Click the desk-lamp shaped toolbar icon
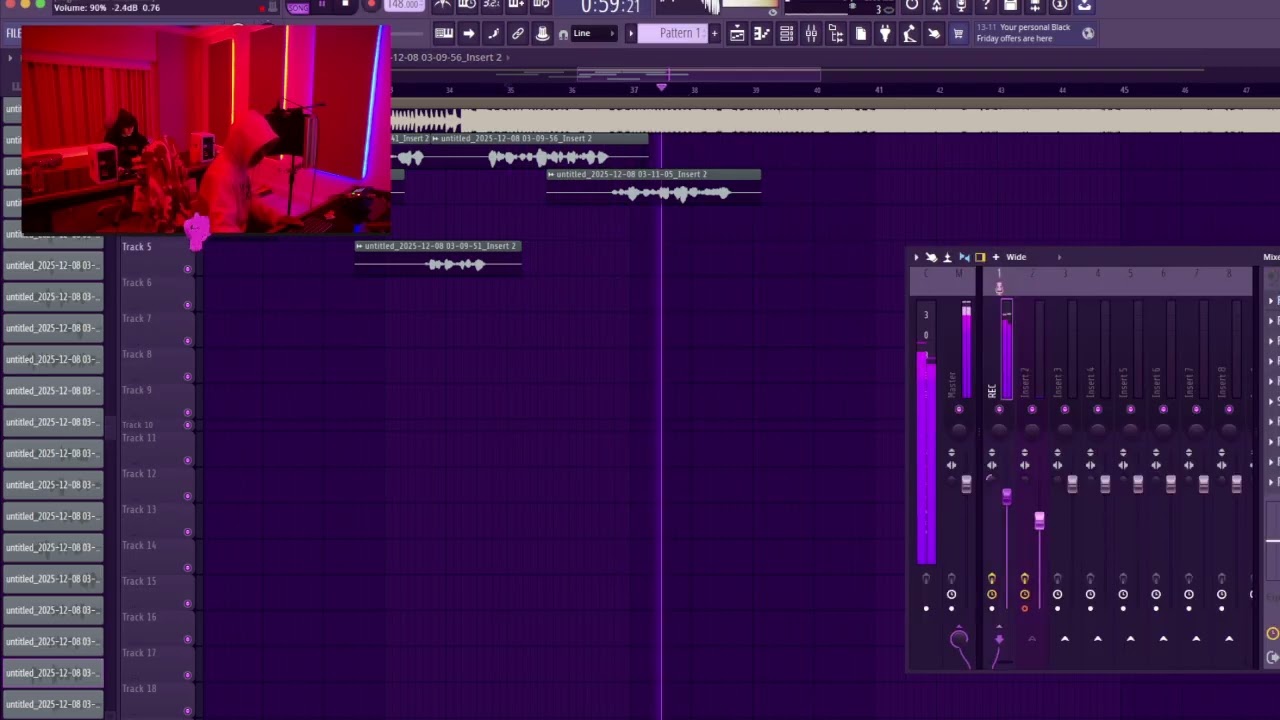 coord(909,34)
